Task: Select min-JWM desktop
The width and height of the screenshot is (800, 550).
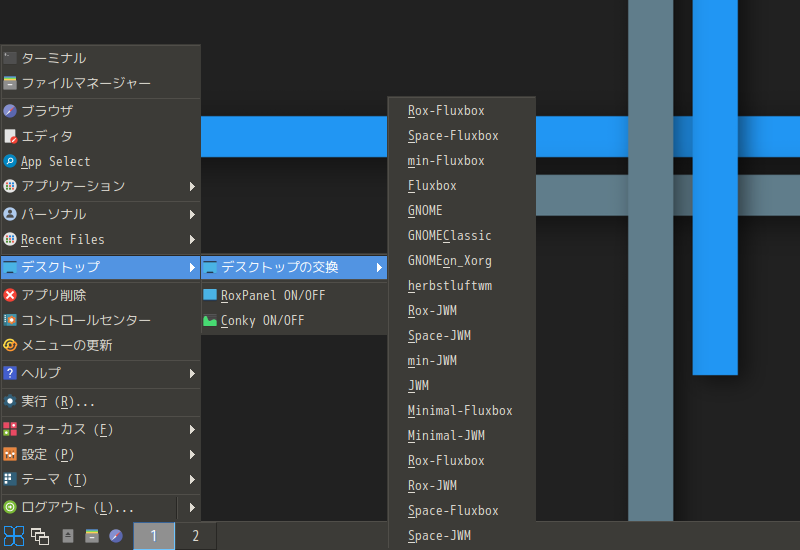Action: point(462,361)
